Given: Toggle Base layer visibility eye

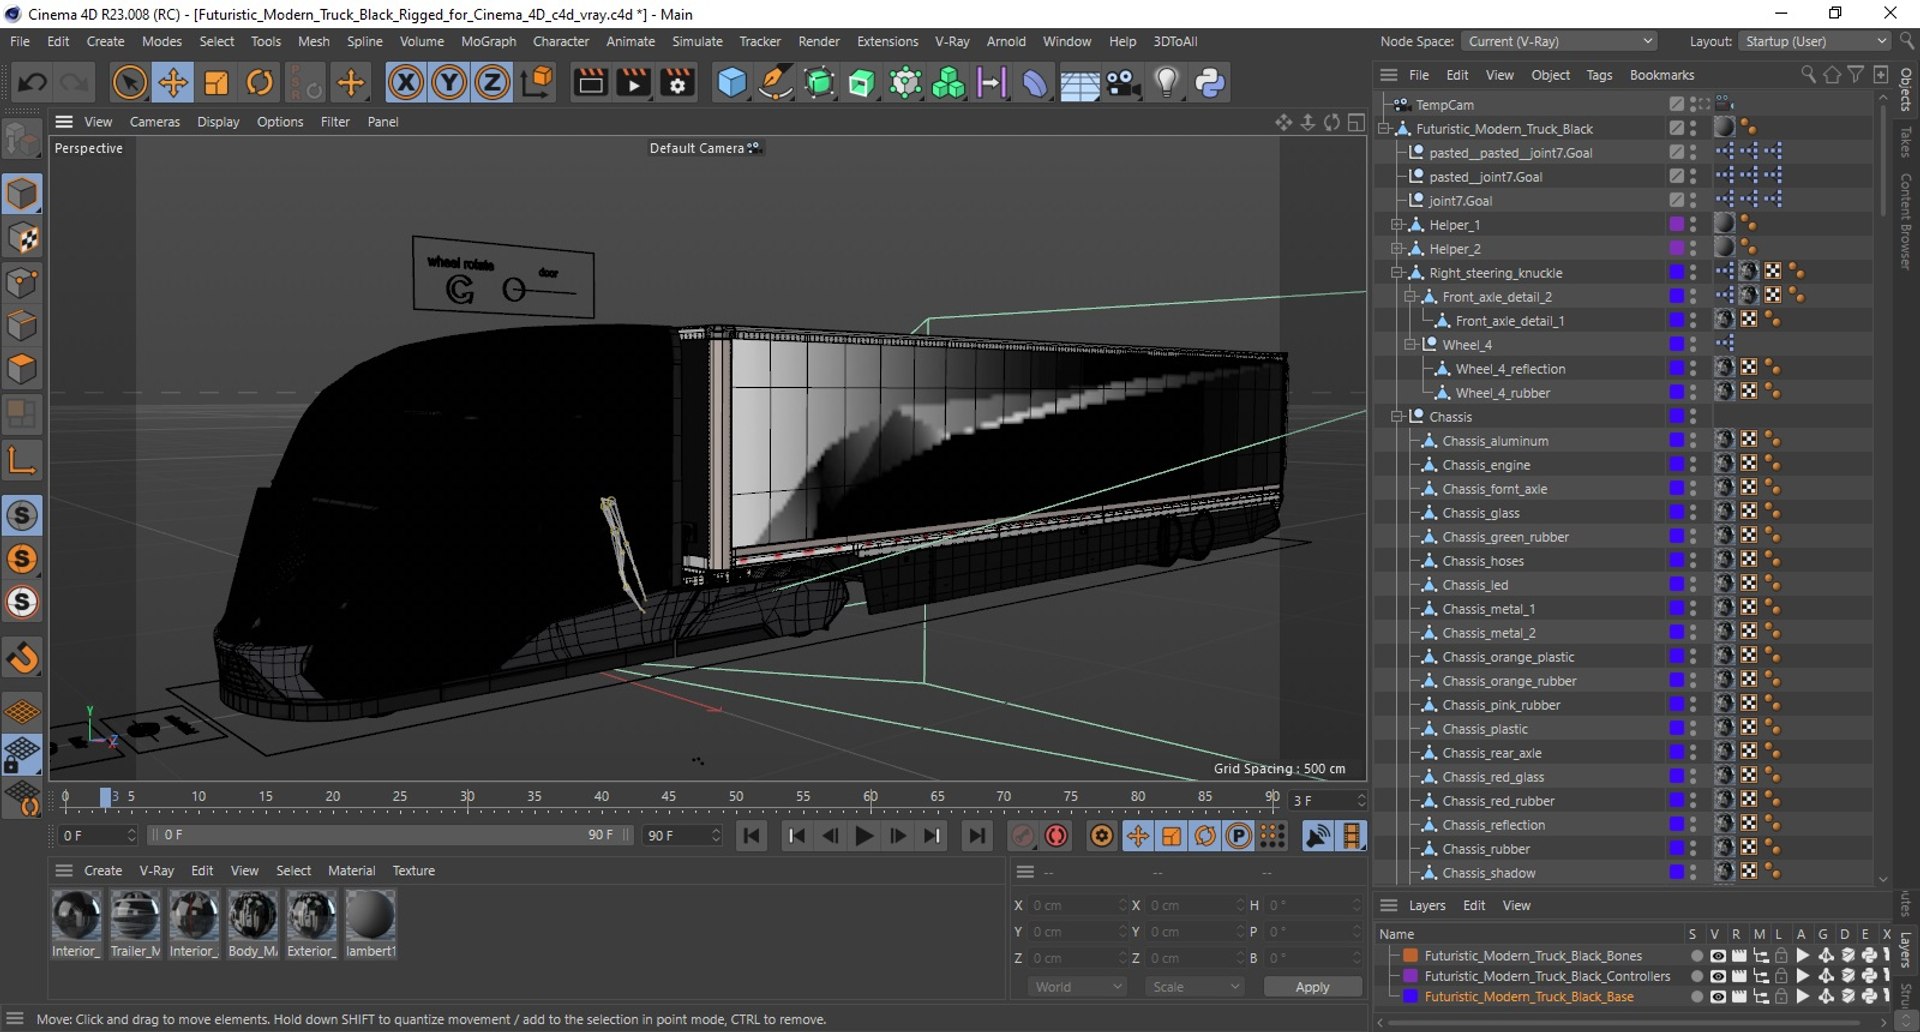Looking at the screenshot, I should 1717,997.
